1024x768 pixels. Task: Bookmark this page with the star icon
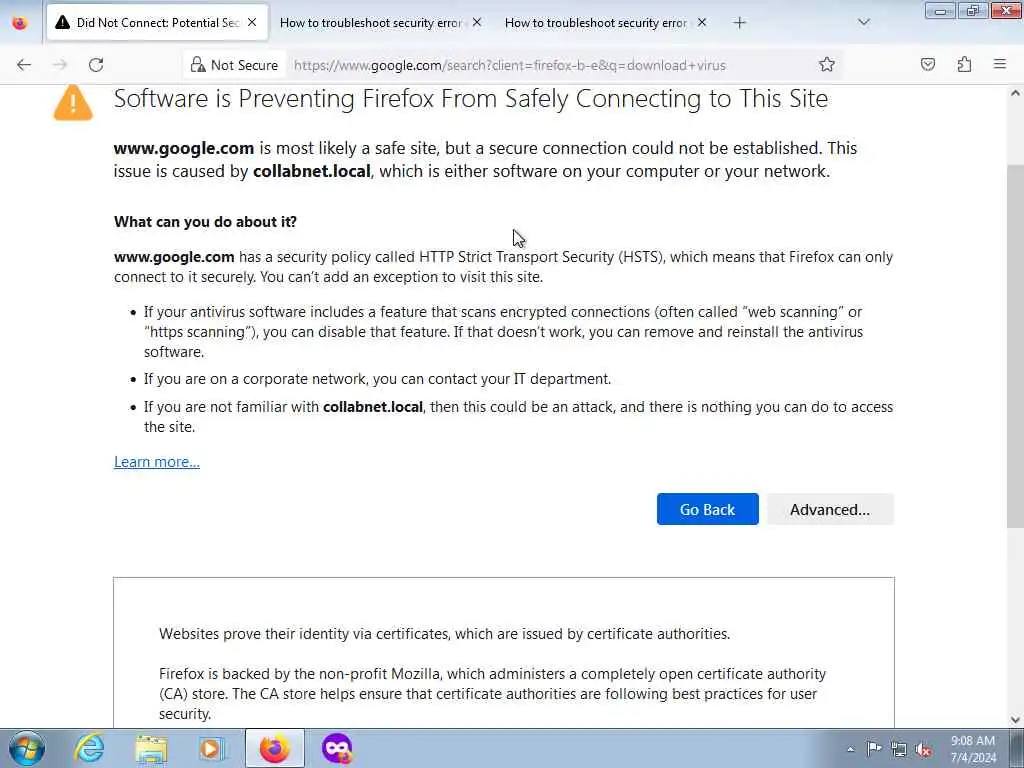tap(827, 65)
